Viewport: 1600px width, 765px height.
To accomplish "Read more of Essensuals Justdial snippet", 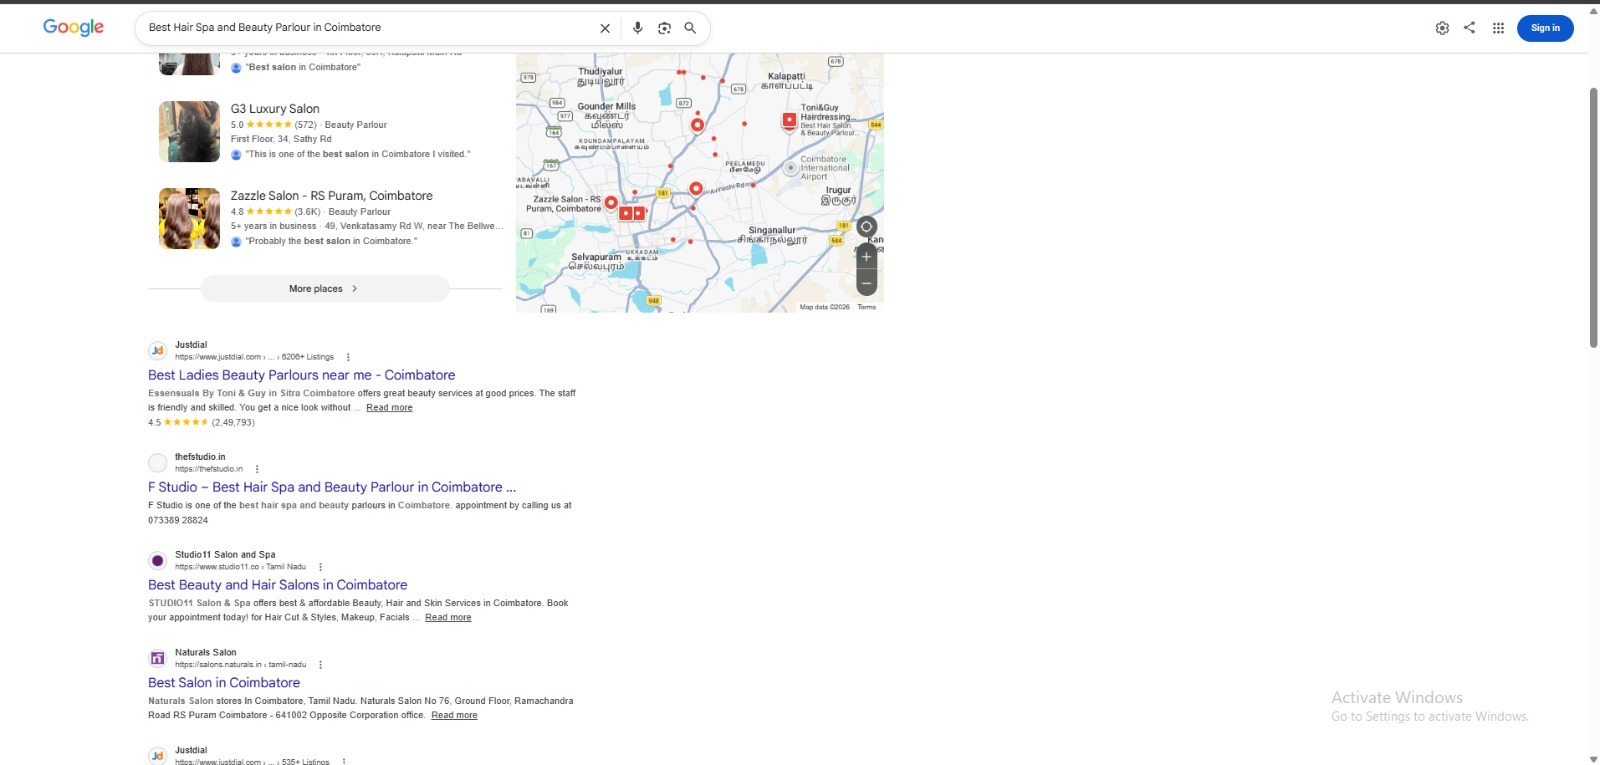I will point(389,408).
